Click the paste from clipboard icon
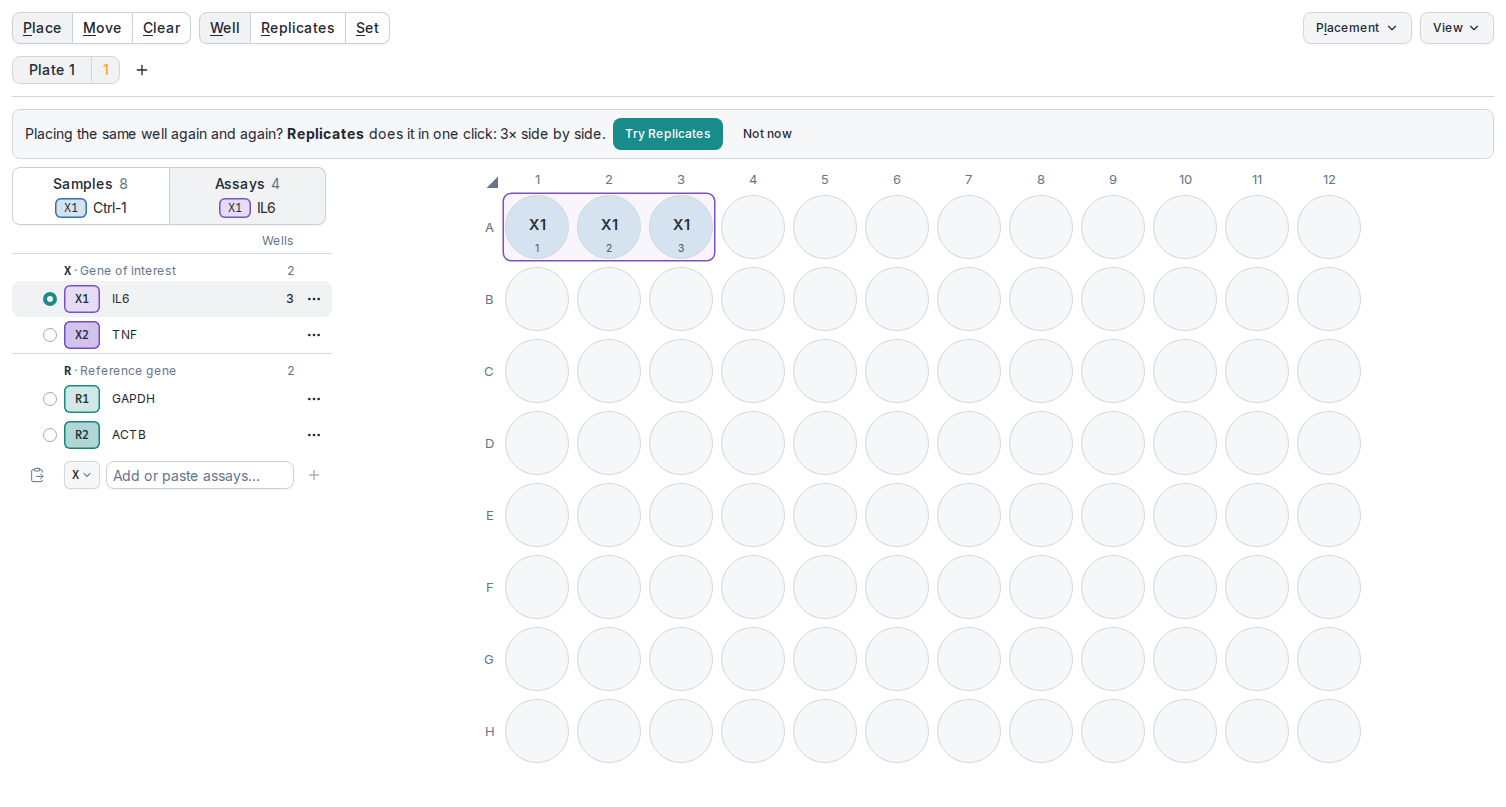The image size is (1506, 807). coord(38,475)
